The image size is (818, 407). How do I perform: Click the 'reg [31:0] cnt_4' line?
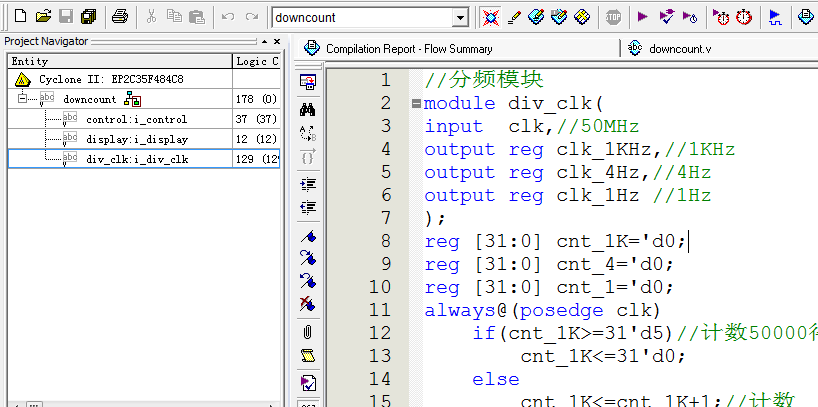[549, 264]
